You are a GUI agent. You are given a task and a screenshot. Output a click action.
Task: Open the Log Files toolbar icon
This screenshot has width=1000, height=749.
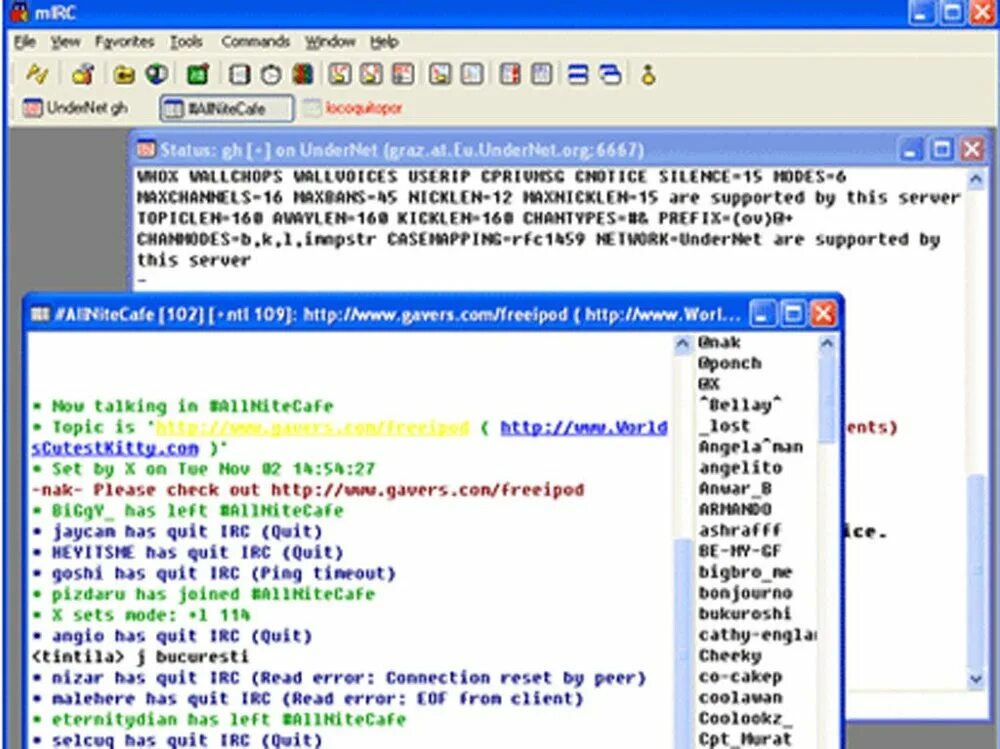point(472,75)
